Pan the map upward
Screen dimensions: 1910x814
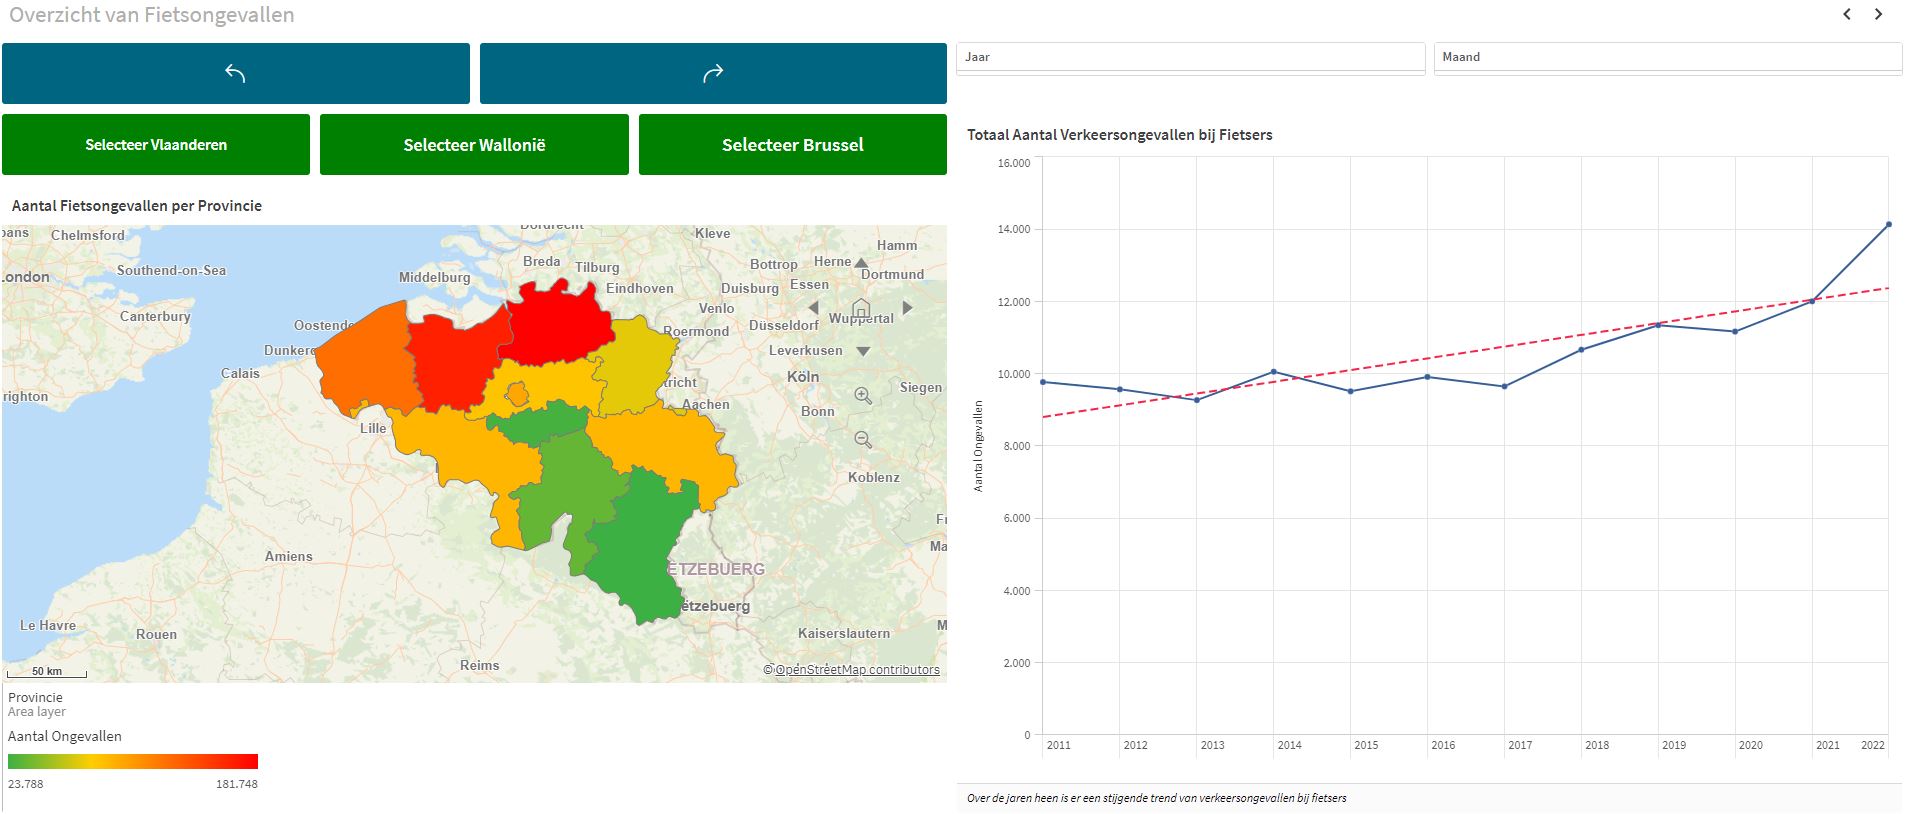(x=861, y=263)
